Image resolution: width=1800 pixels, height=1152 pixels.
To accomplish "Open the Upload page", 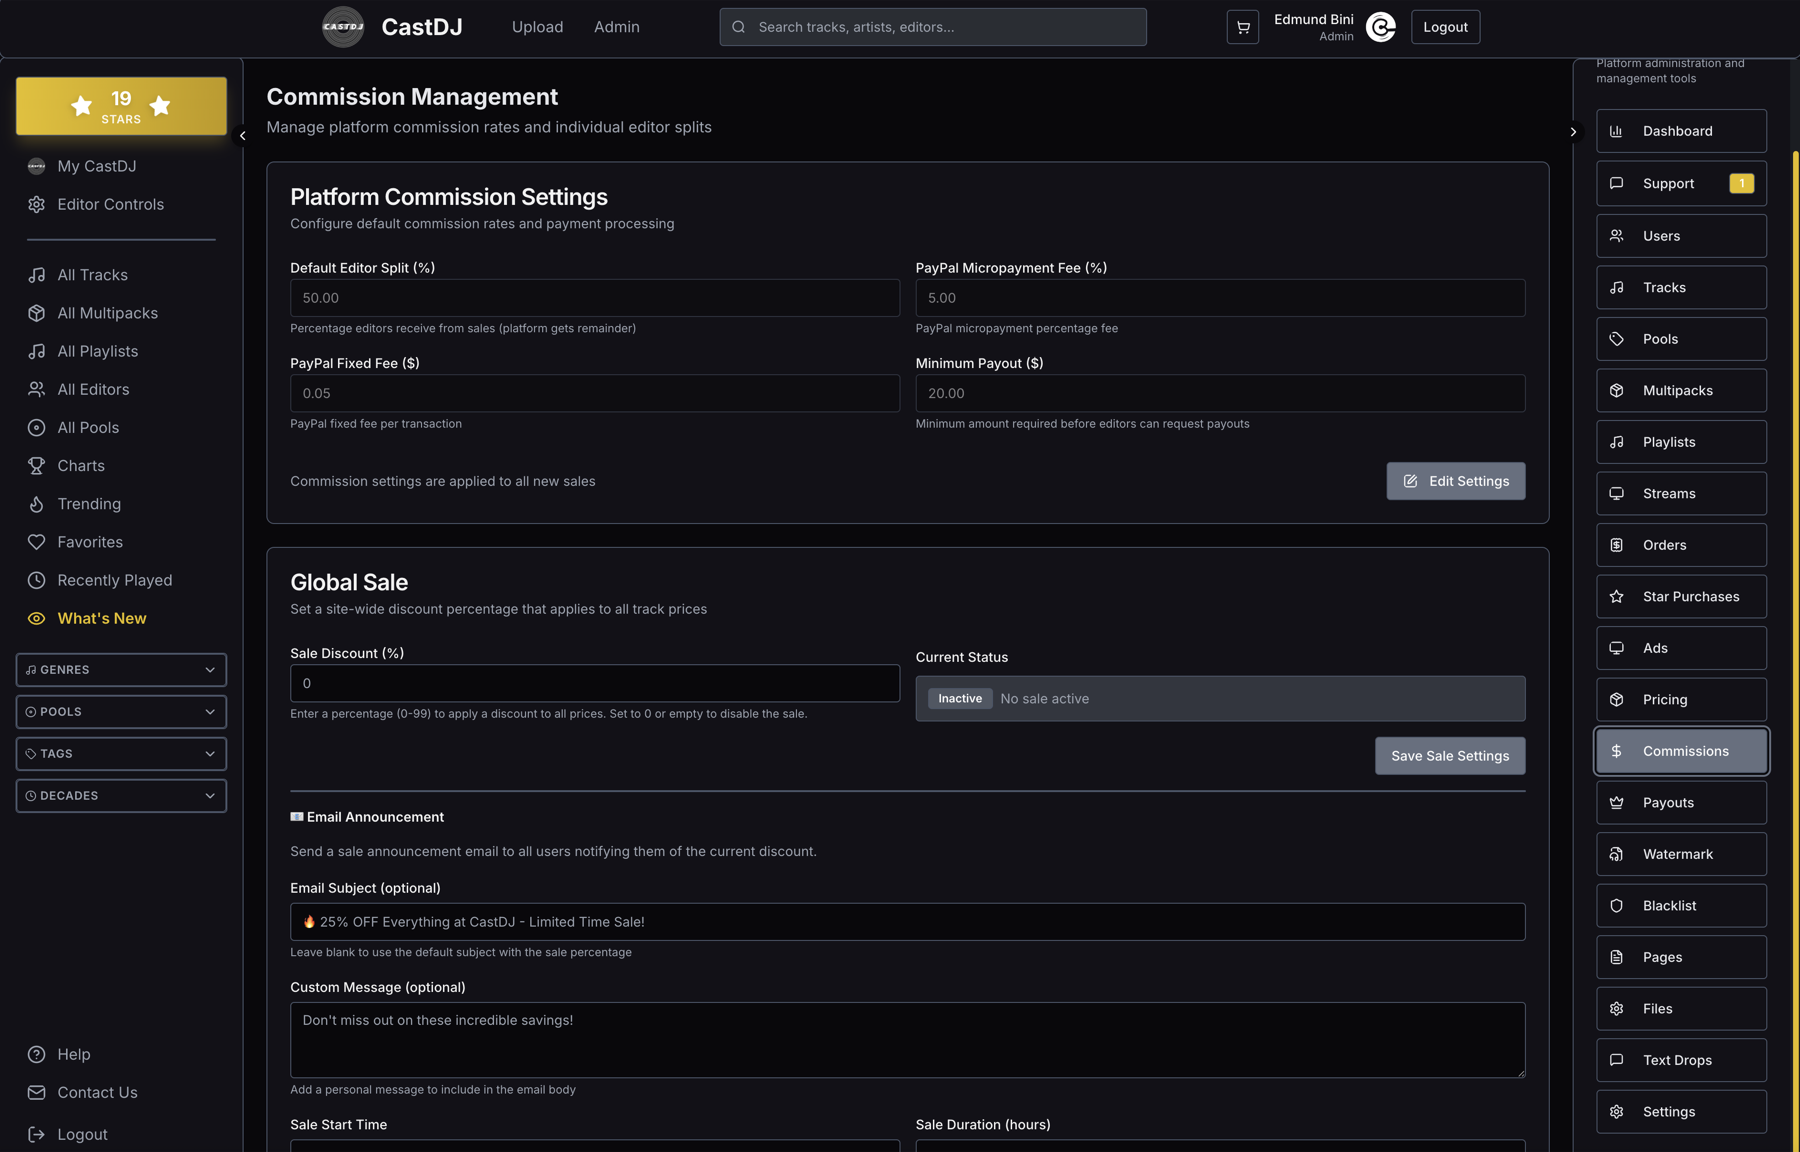I will click(537, 27).
